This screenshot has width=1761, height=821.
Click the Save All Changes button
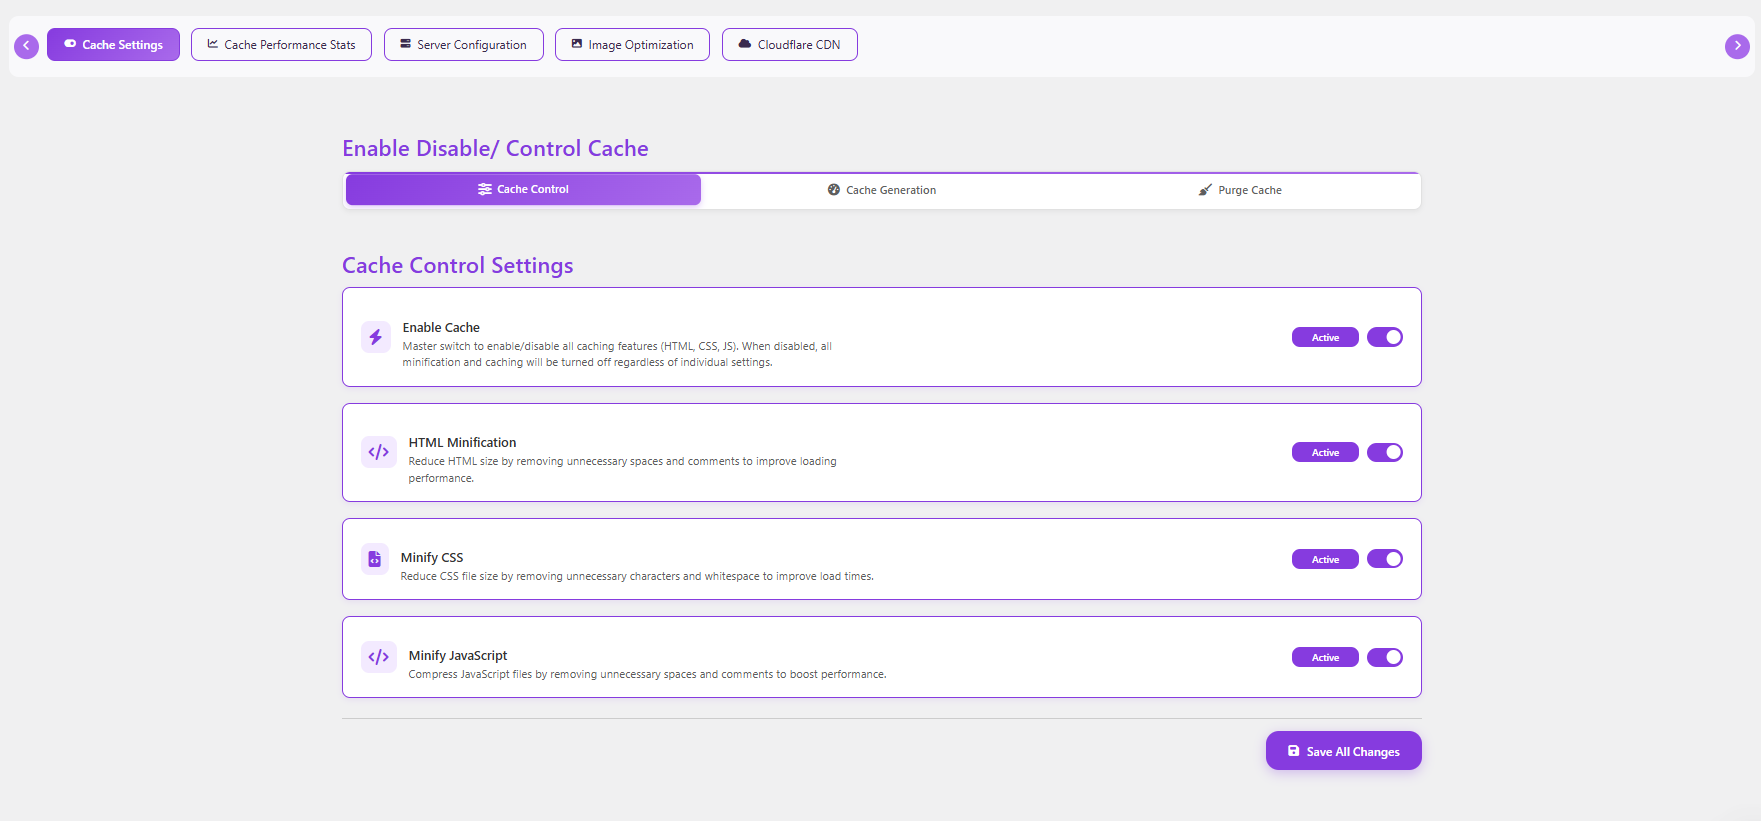[1343, 751]
